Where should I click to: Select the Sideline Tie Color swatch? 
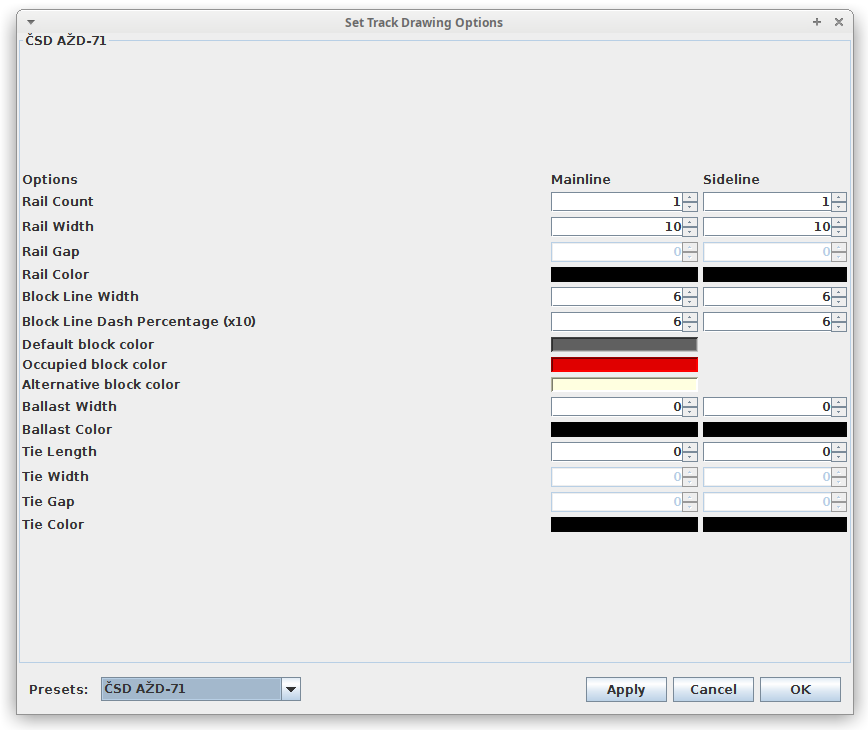tap(775, 524)
